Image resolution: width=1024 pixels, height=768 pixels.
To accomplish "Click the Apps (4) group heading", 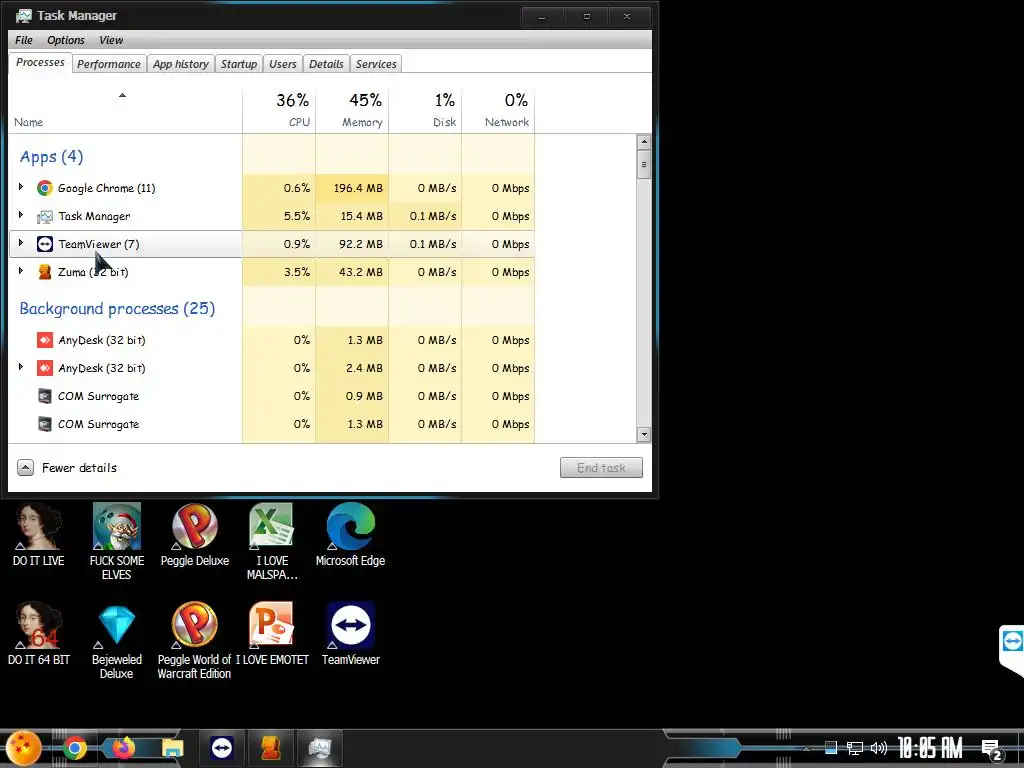I will (x=52, y=157).
